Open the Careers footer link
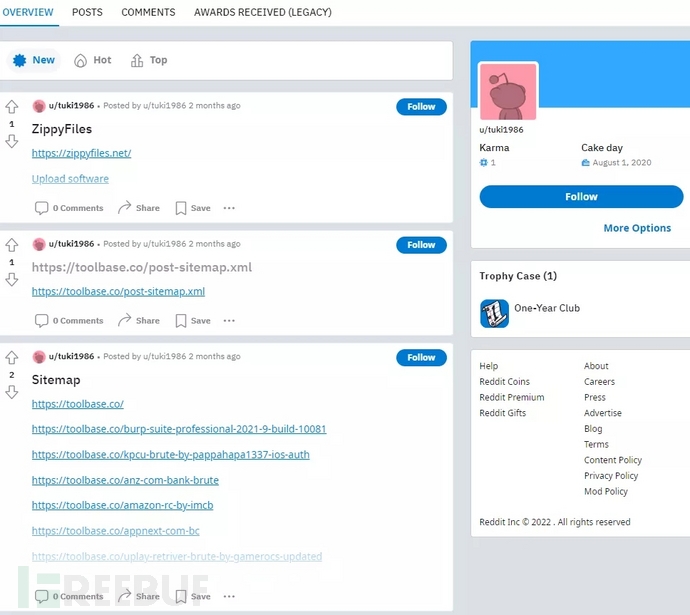Screen dimensions: 690x615 pos(599,381)
